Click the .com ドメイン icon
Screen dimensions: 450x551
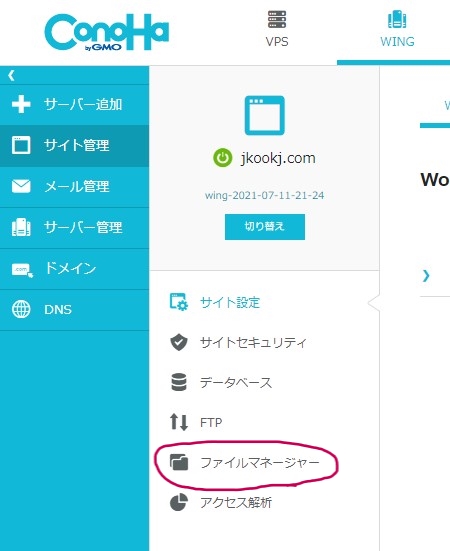(22, 270)
